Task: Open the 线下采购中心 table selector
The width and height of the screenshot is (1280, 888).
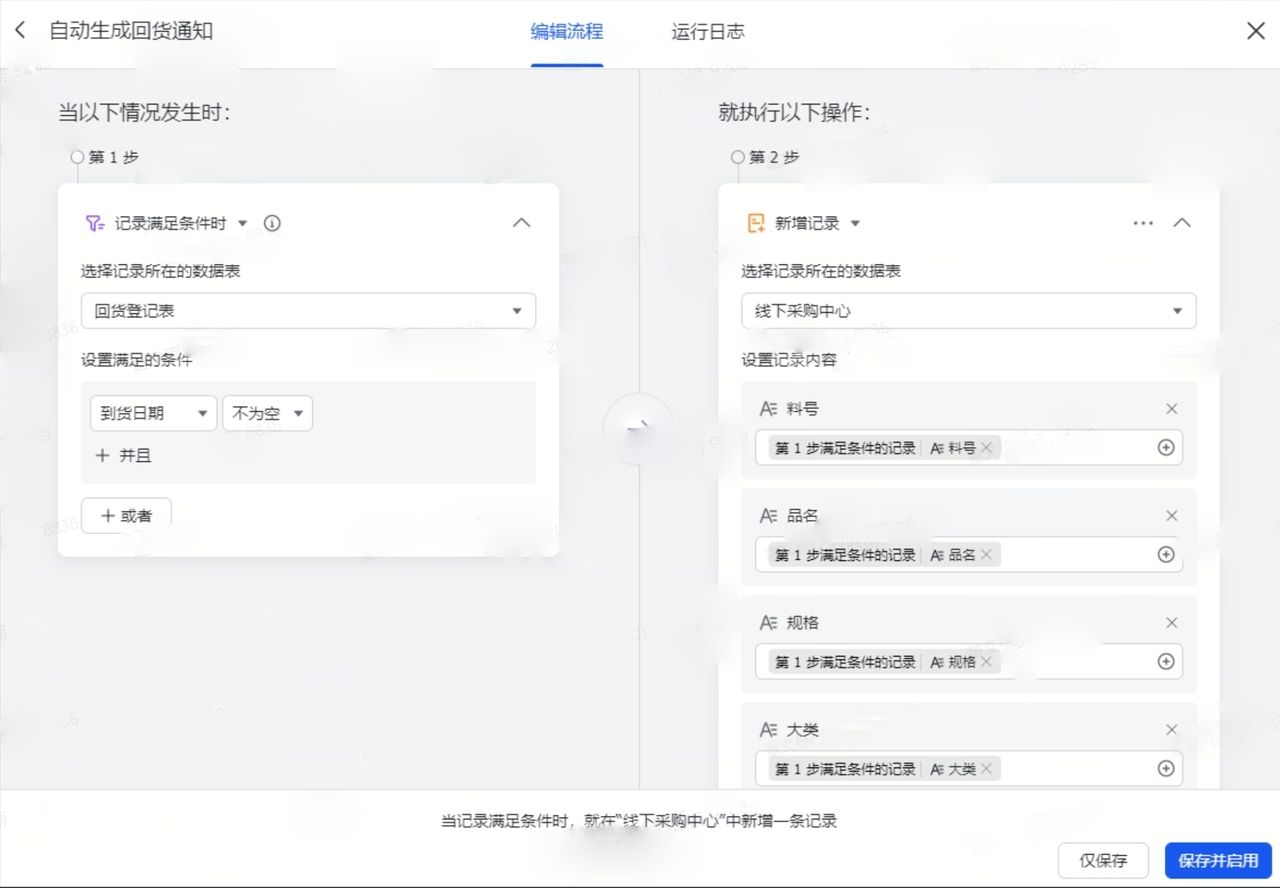Action: coord(968,311)
